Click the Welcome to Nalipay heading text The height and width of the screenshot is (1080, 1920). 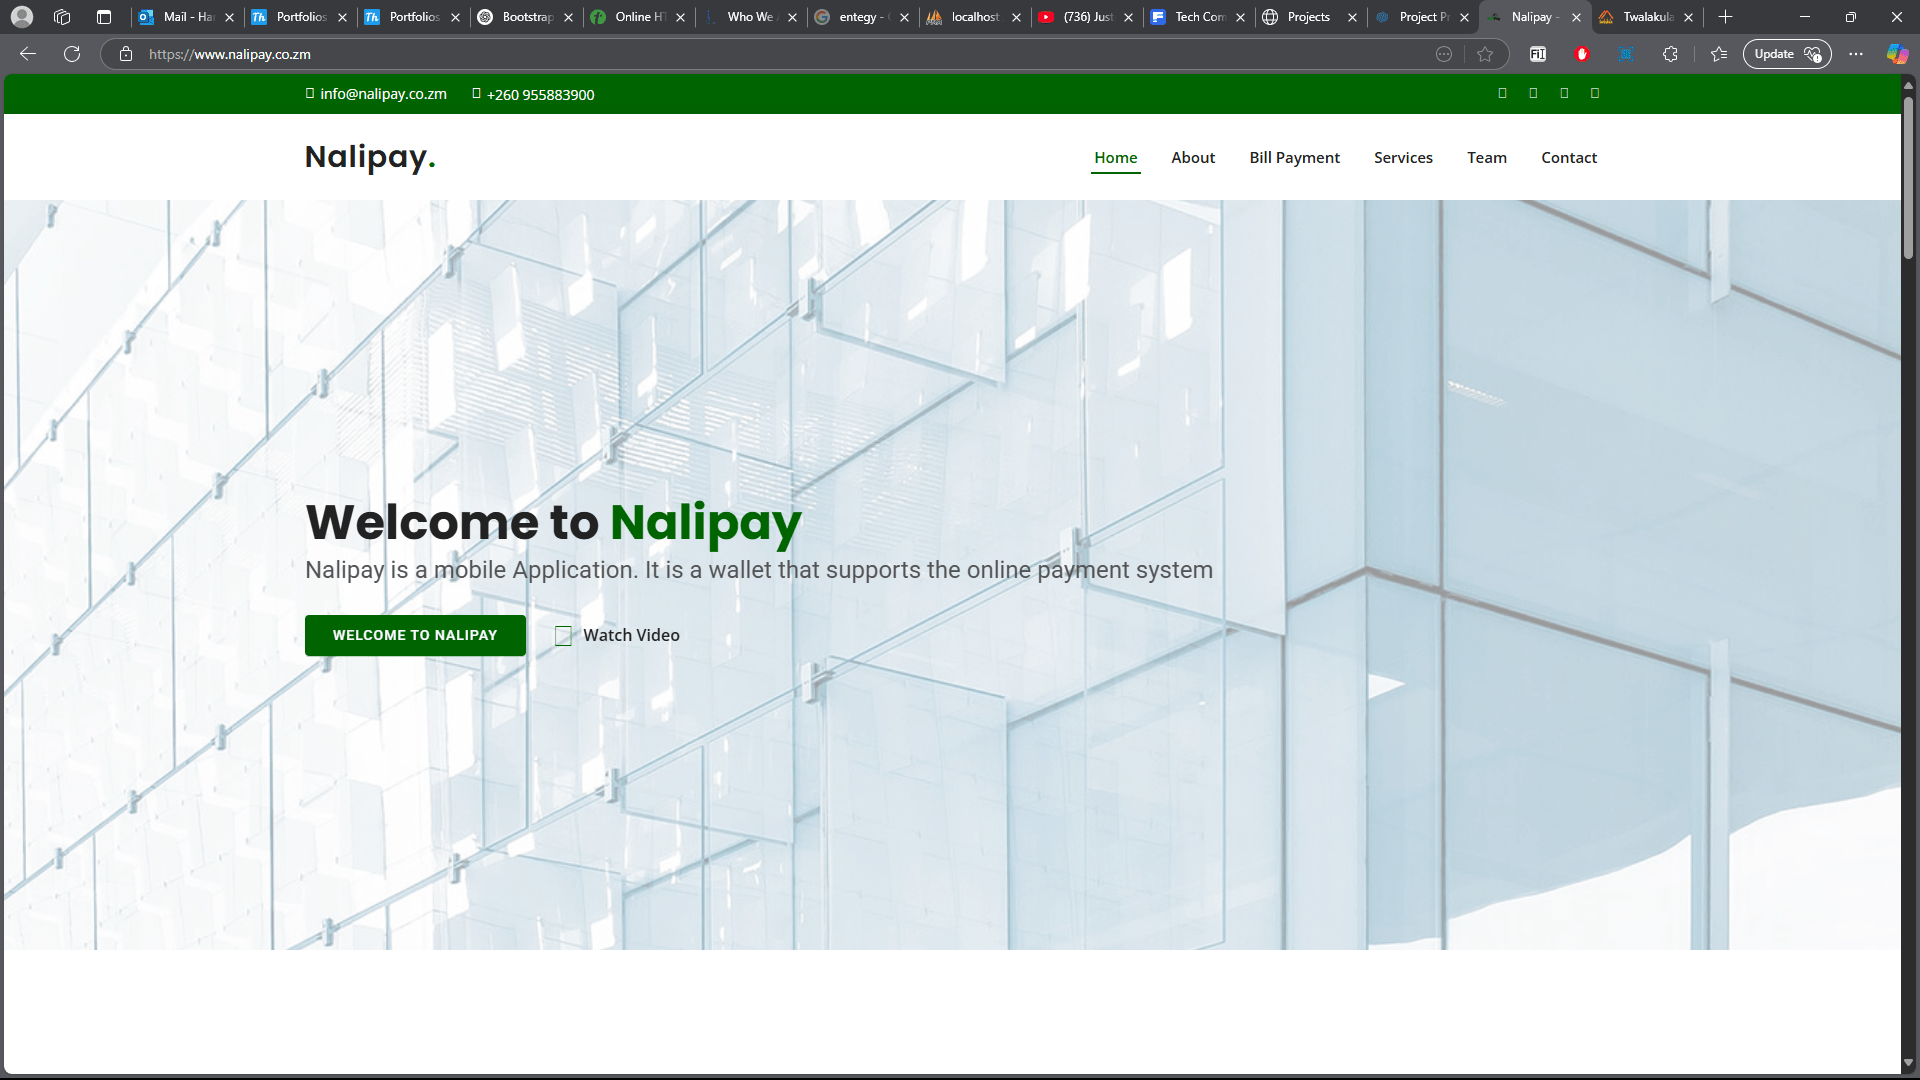pyautogui.click(x=553, y=522)
